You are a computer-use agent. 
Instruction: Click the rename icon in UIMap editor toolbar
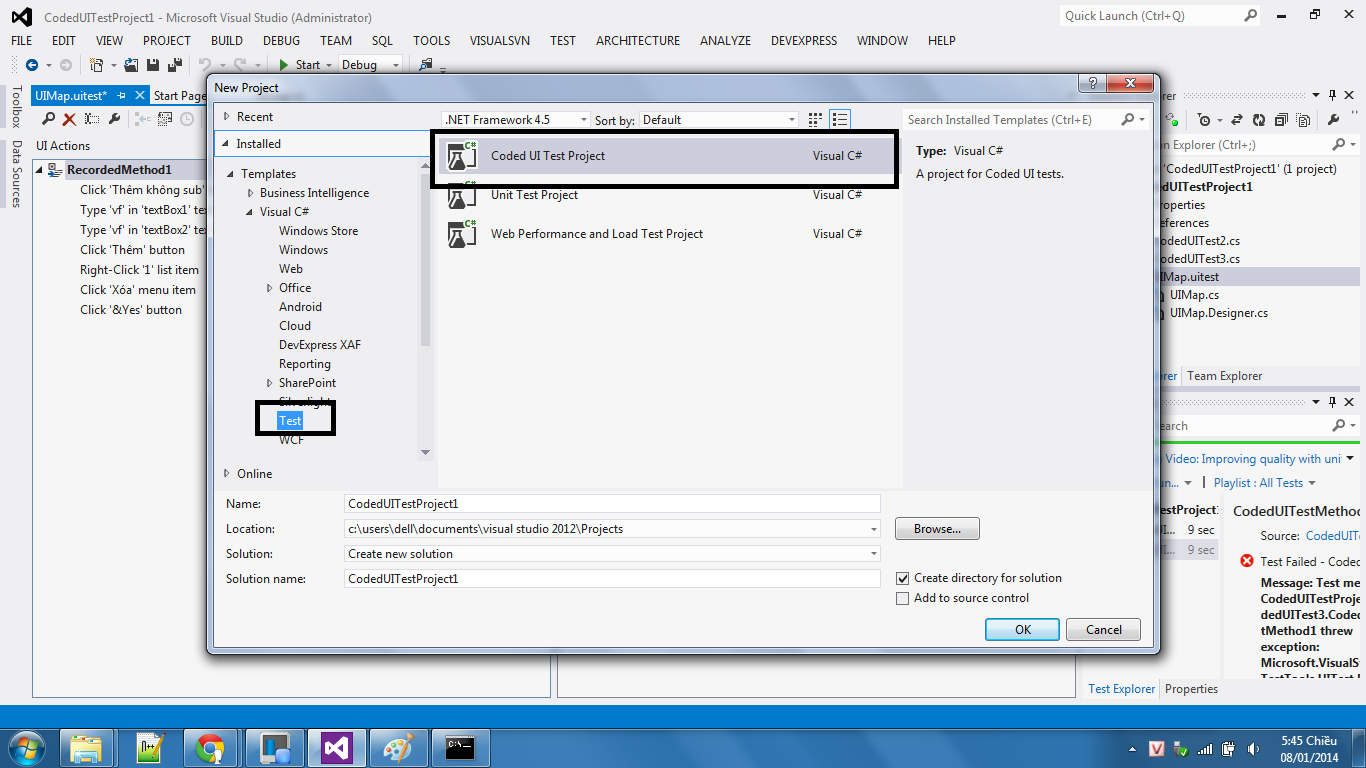(x=92, y=119)
